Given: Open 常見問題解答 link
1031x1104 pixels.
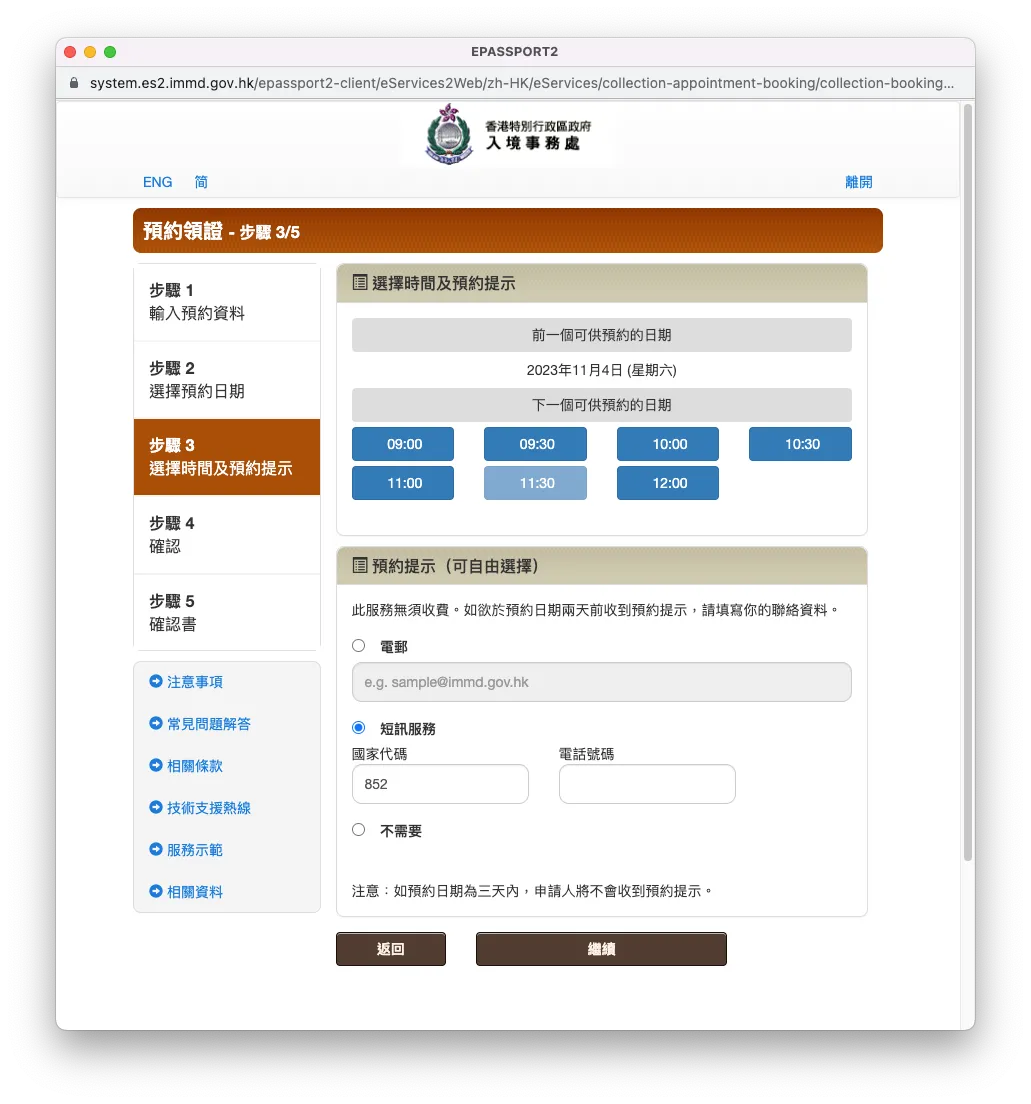Looking at the screenshot, I should [x=209, y=724].
